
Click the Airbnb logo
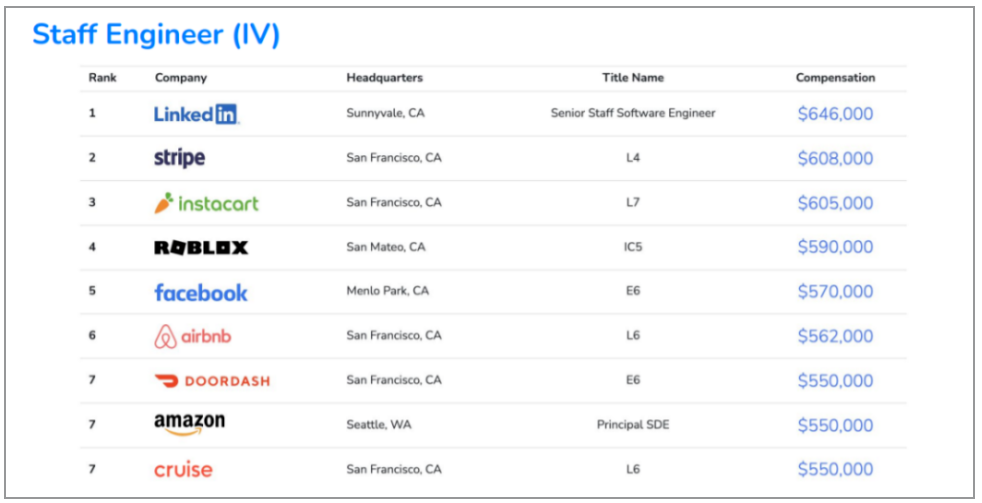click(193, 336)
